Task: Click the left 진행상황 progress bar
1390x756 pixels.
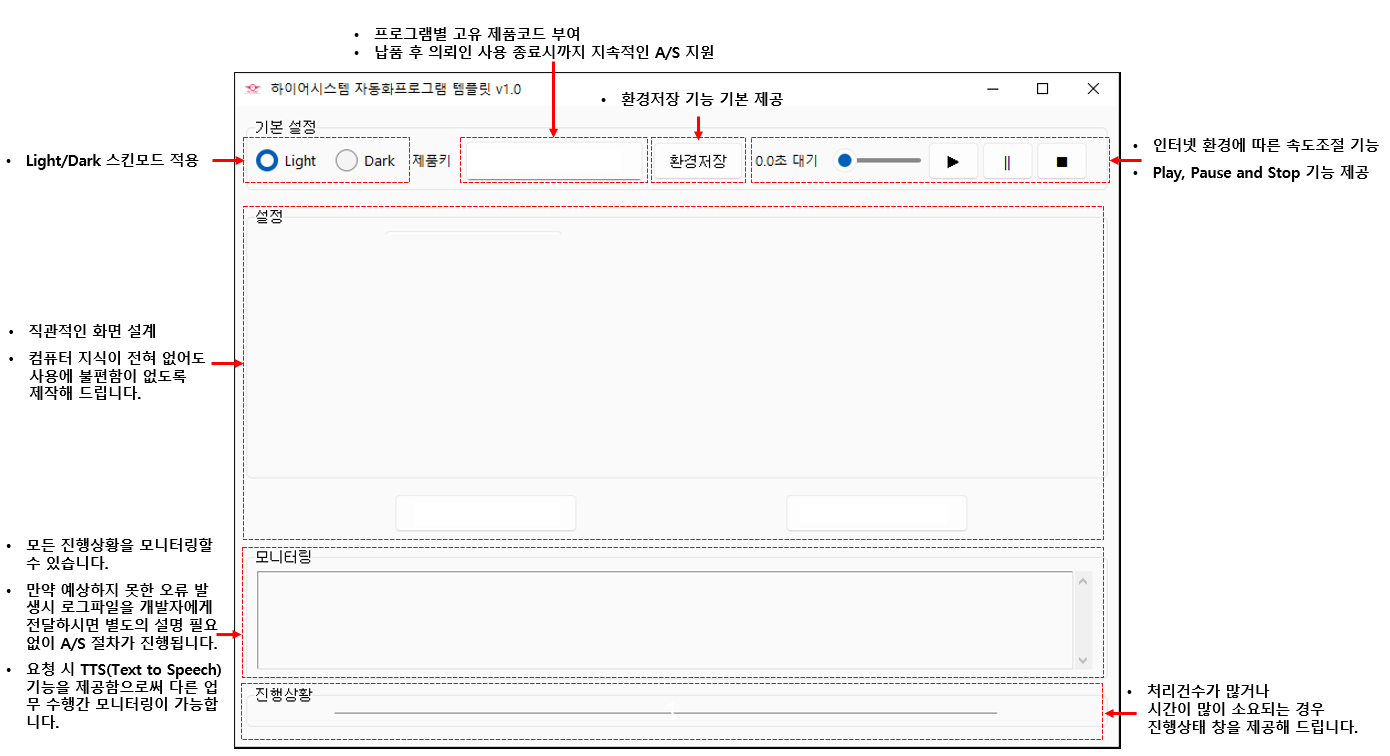Action: [502, 713]
